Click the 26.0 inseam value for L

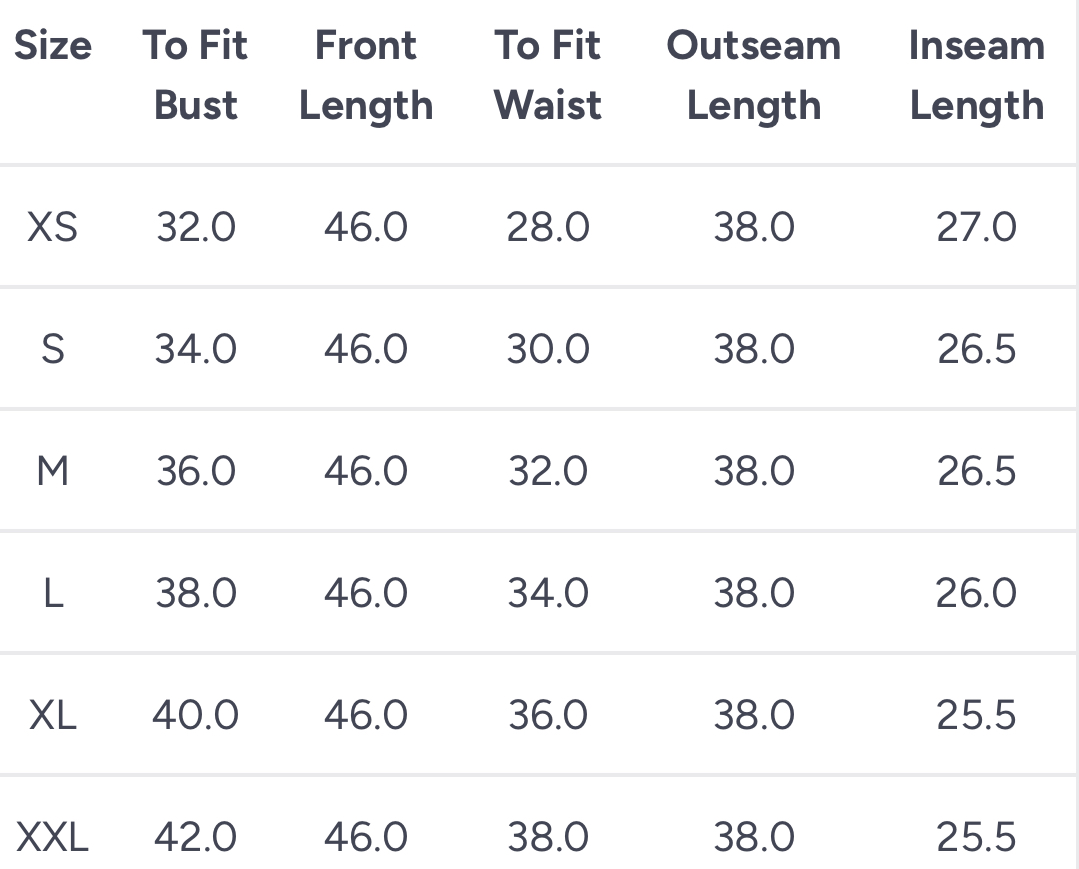coord(976,594)
